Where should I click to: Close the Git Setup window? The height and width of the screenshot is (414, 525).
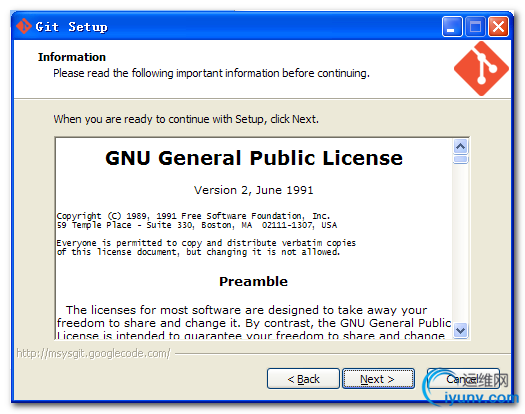coord(498,26)
